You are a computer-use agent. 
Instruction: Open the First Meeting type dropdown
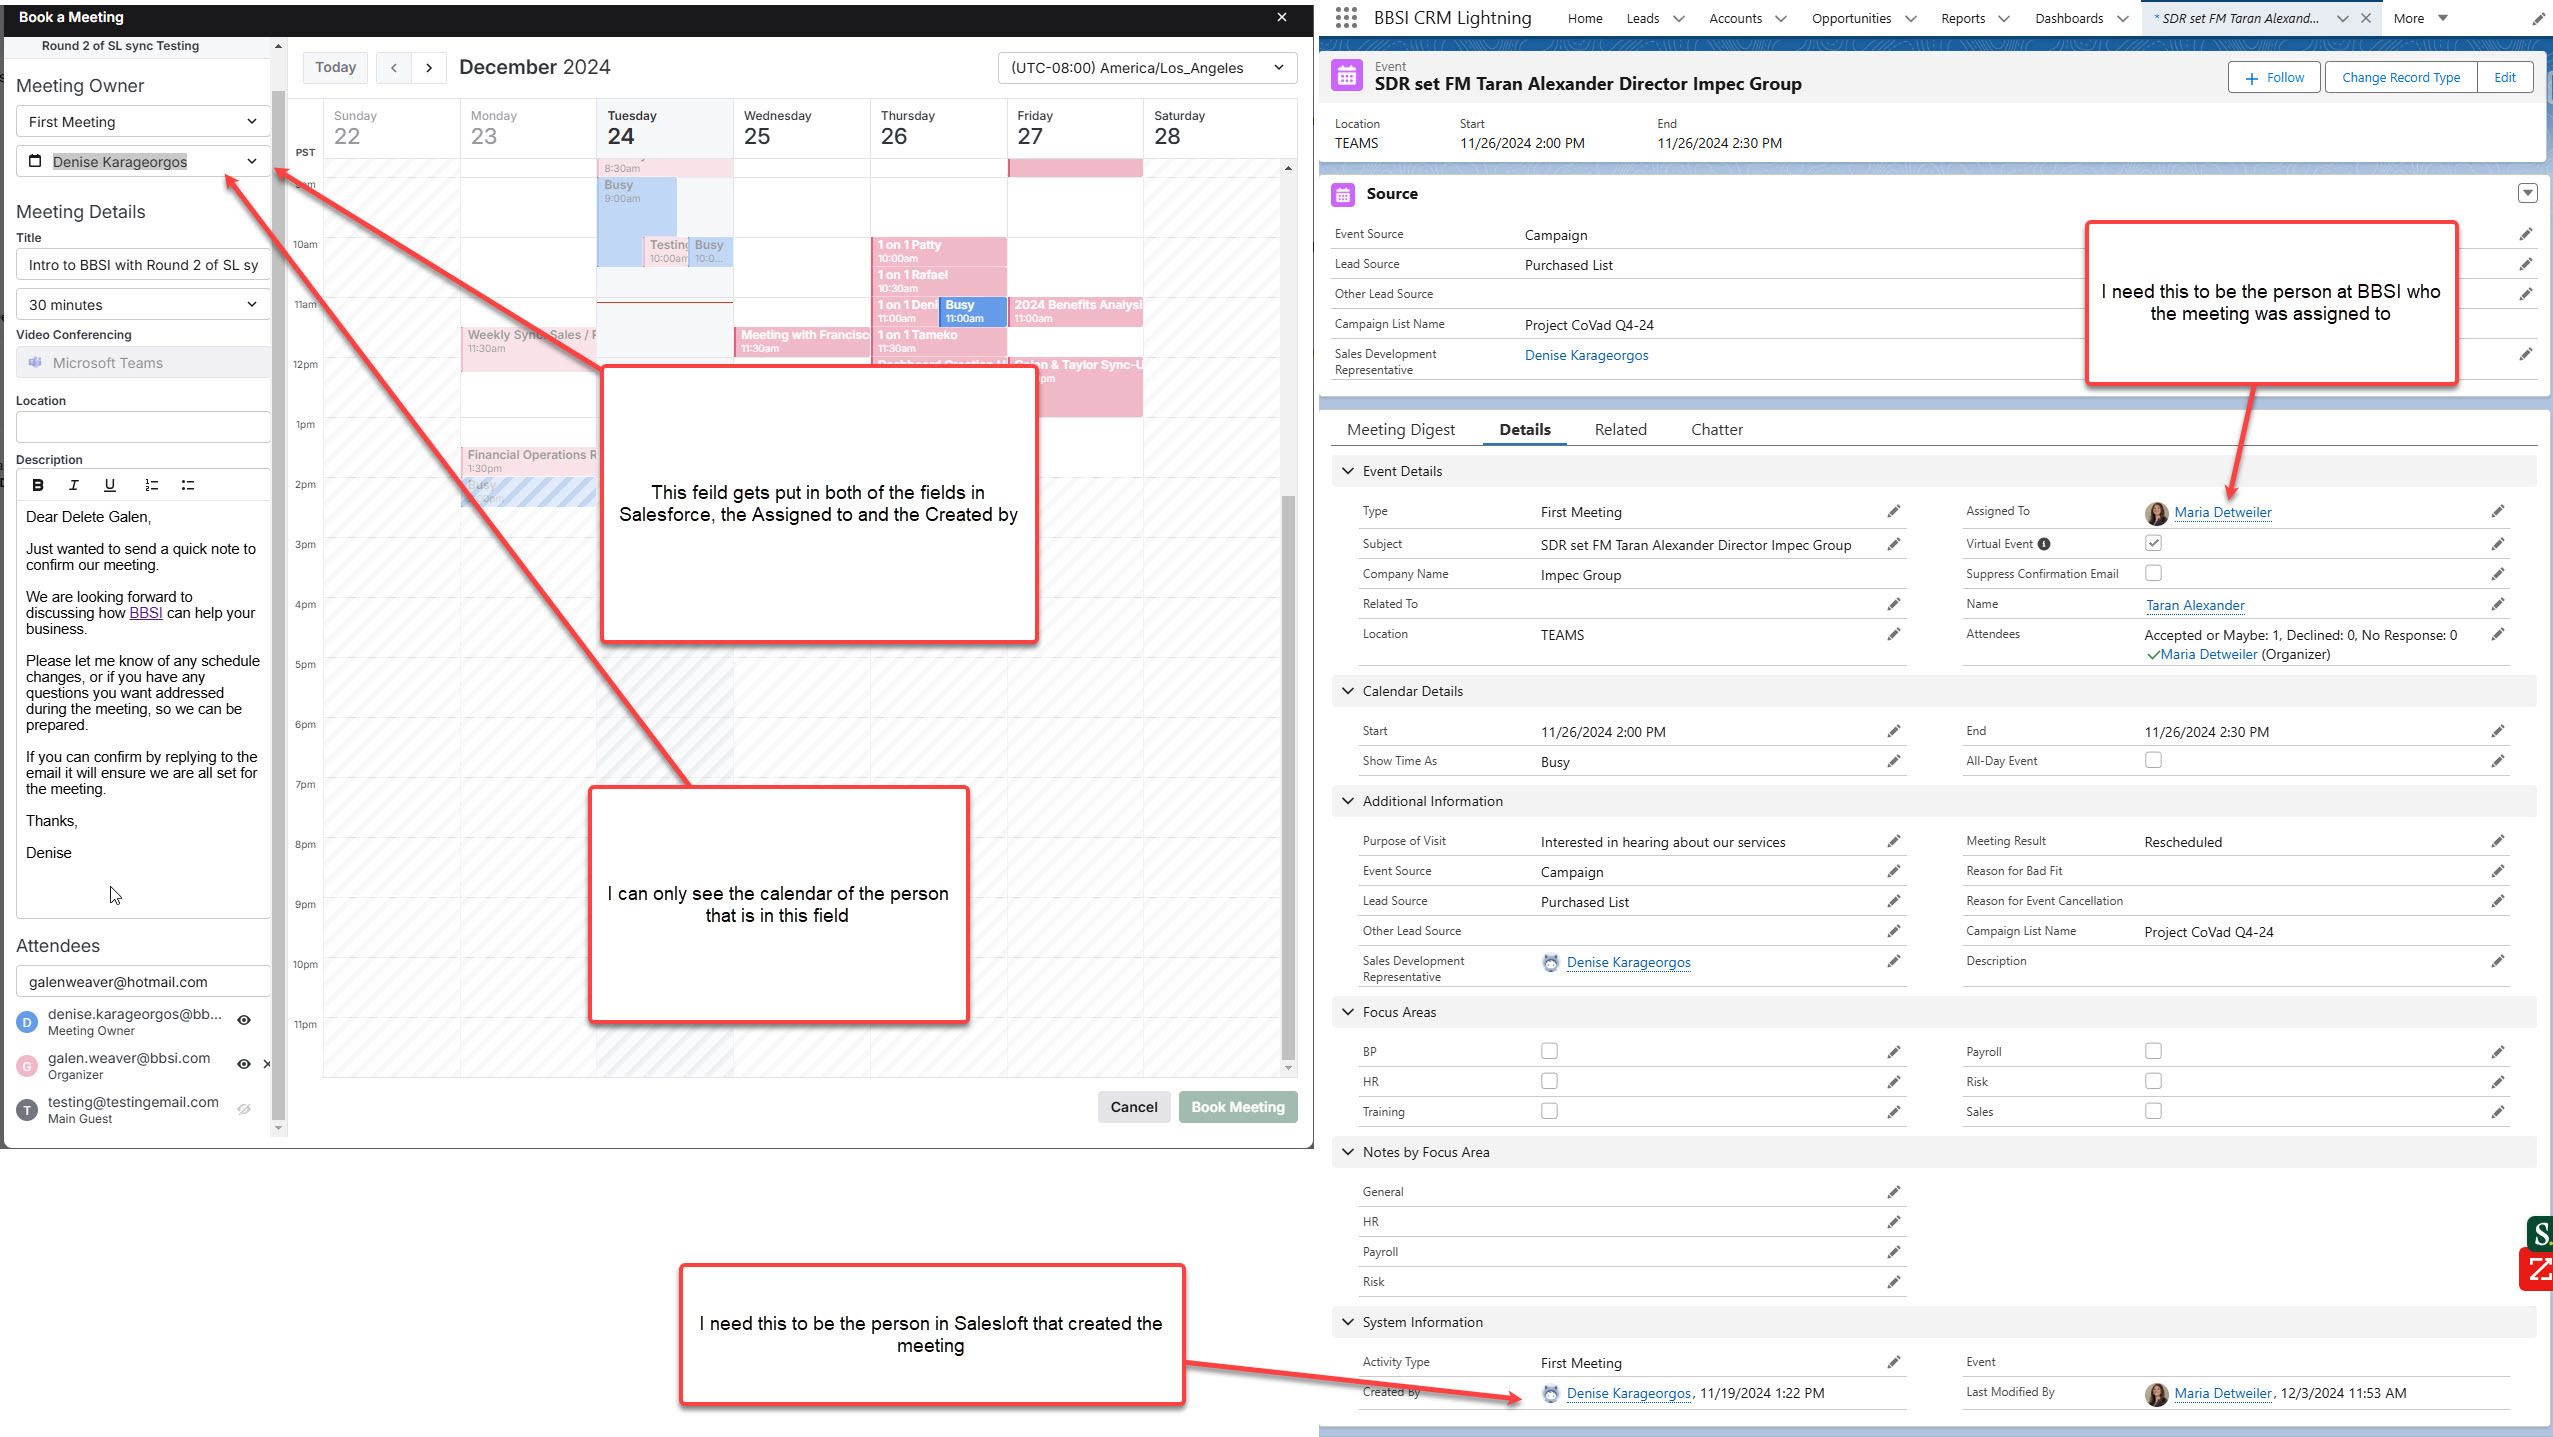tap(143, 122)
